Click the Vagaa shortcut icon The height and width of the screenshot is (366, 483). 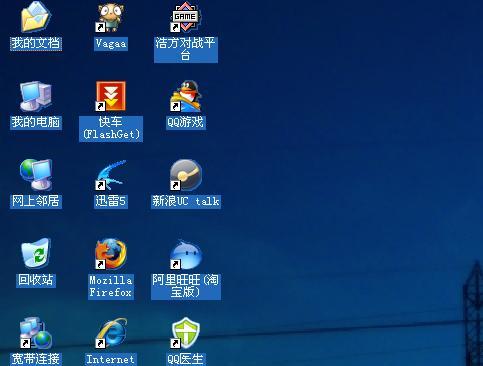tap(111, 17)
